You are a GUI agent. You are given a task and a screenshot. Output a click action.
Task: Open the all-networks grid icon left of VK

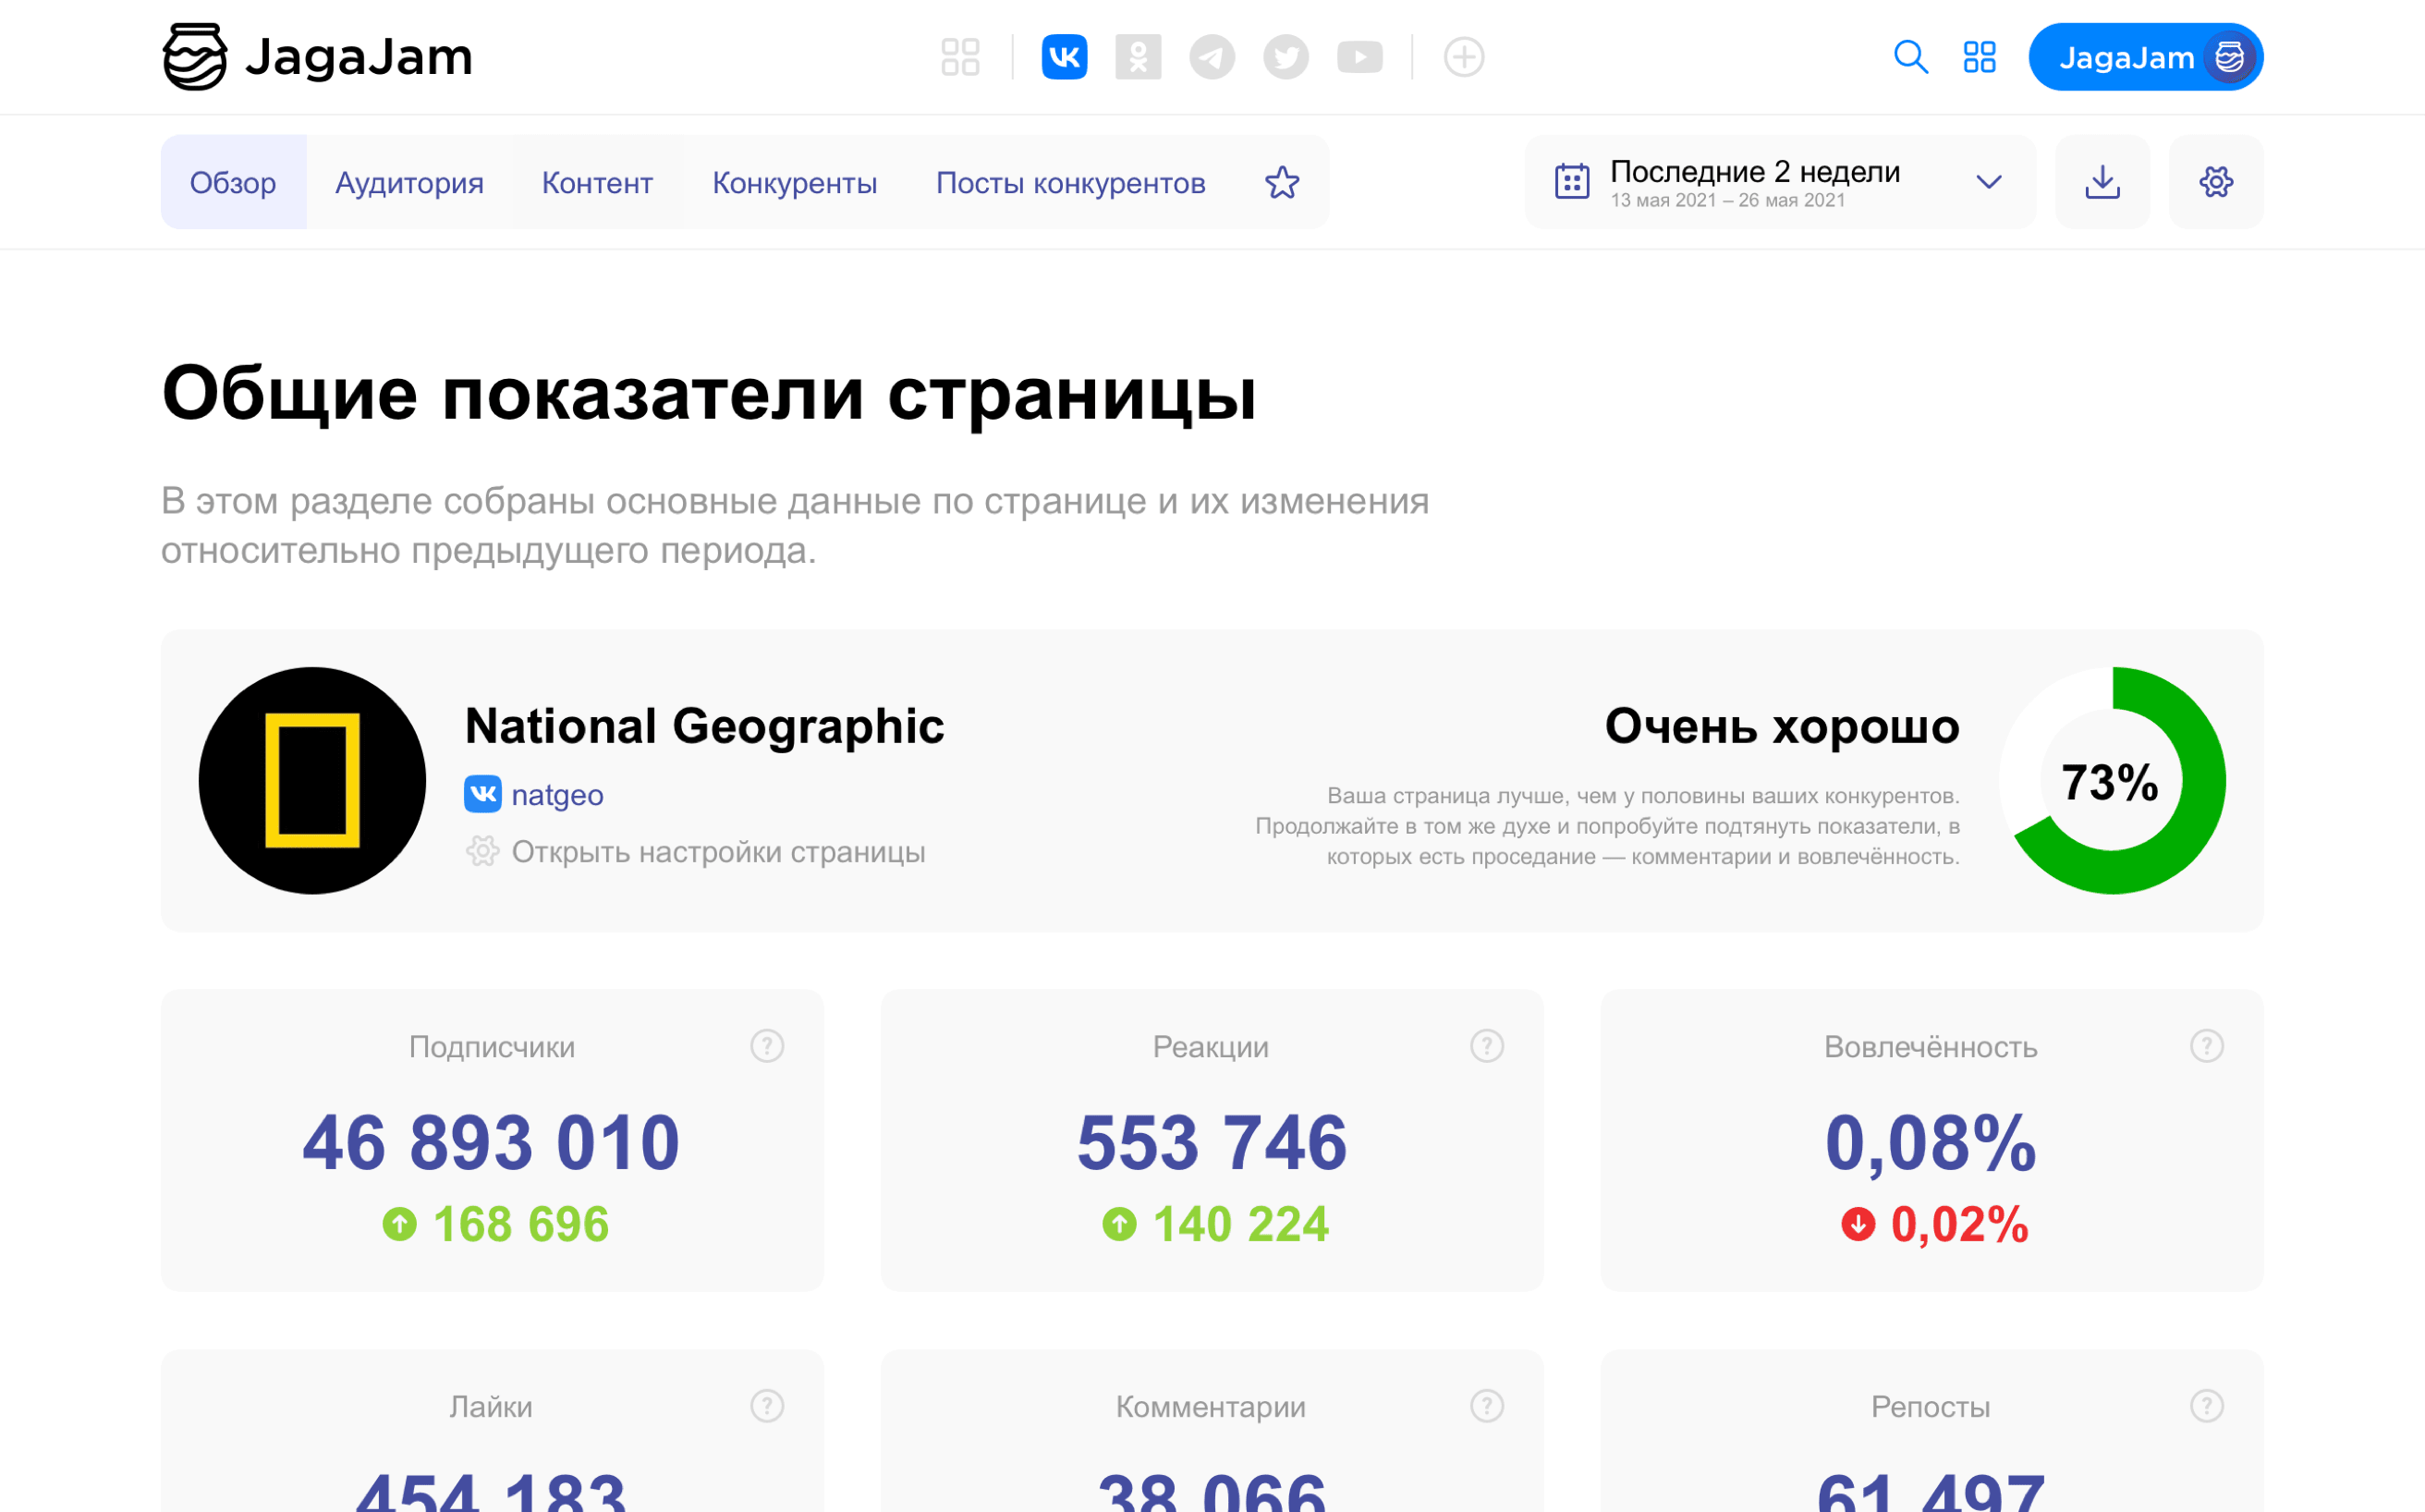tap(960, 57)
